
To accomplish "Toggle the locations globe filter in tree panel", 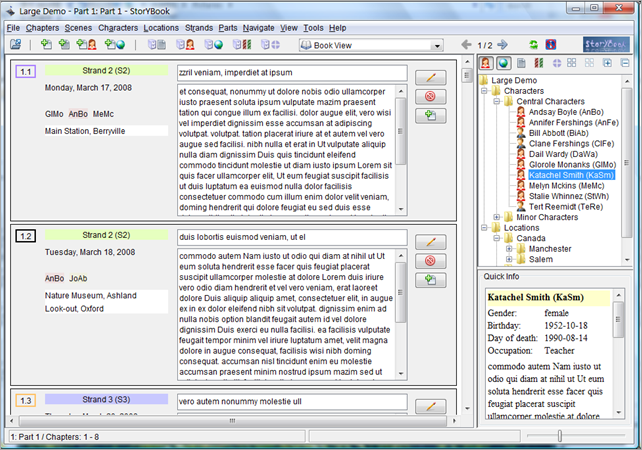I will pos(503,64).
